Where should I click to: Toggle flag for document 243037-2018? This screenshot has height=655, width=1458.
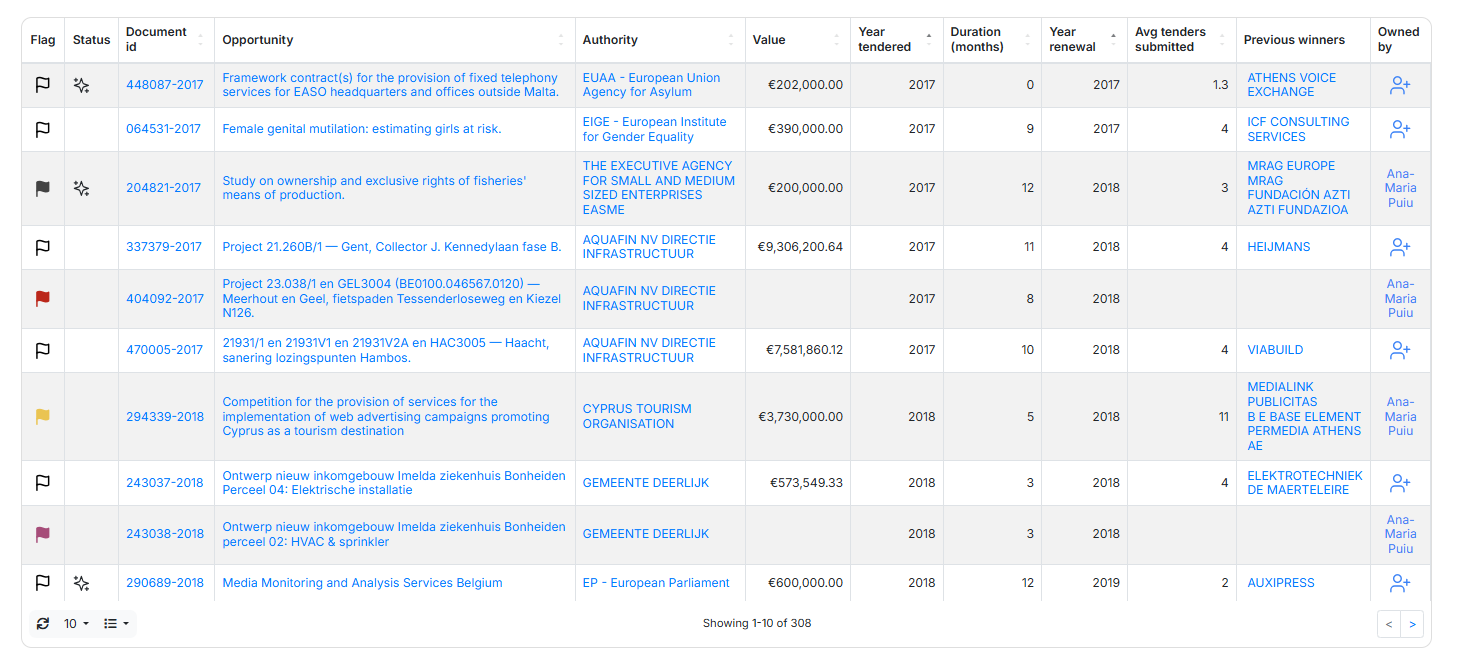point(43,483)
